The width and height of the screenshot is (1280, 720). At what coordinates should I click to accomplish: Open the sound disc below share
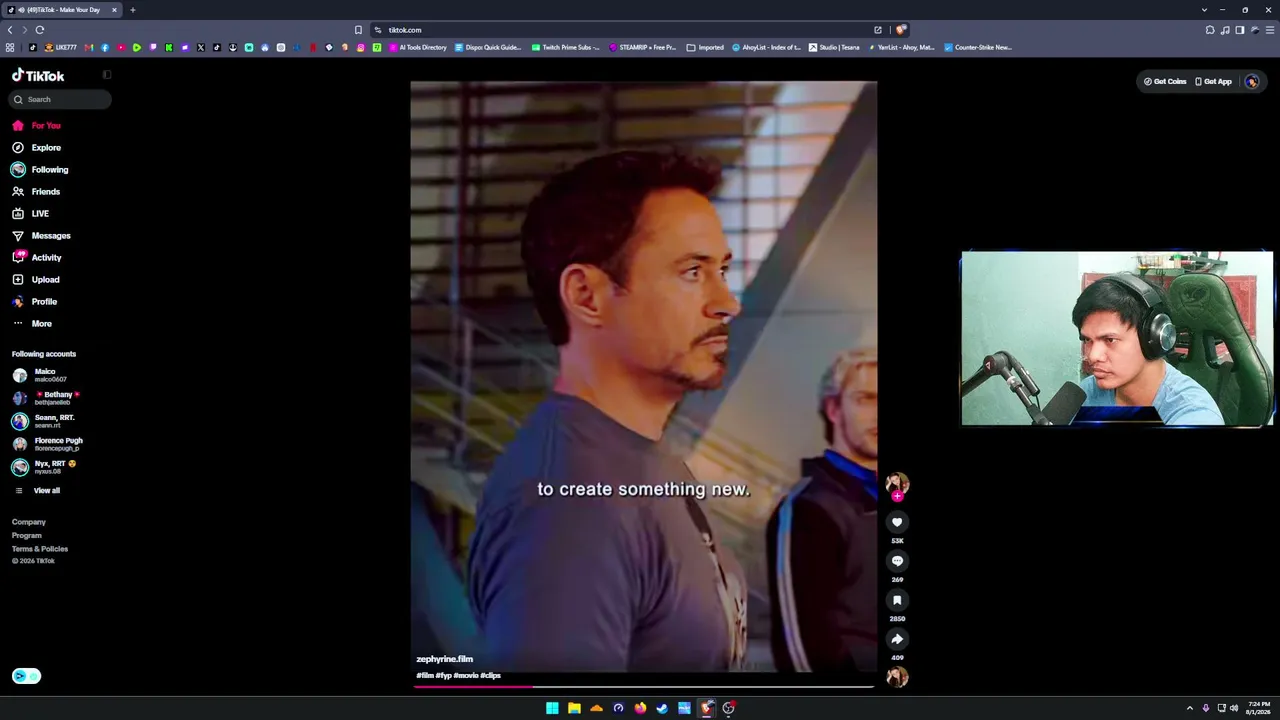pyautogui.click(x=897, y=677)
